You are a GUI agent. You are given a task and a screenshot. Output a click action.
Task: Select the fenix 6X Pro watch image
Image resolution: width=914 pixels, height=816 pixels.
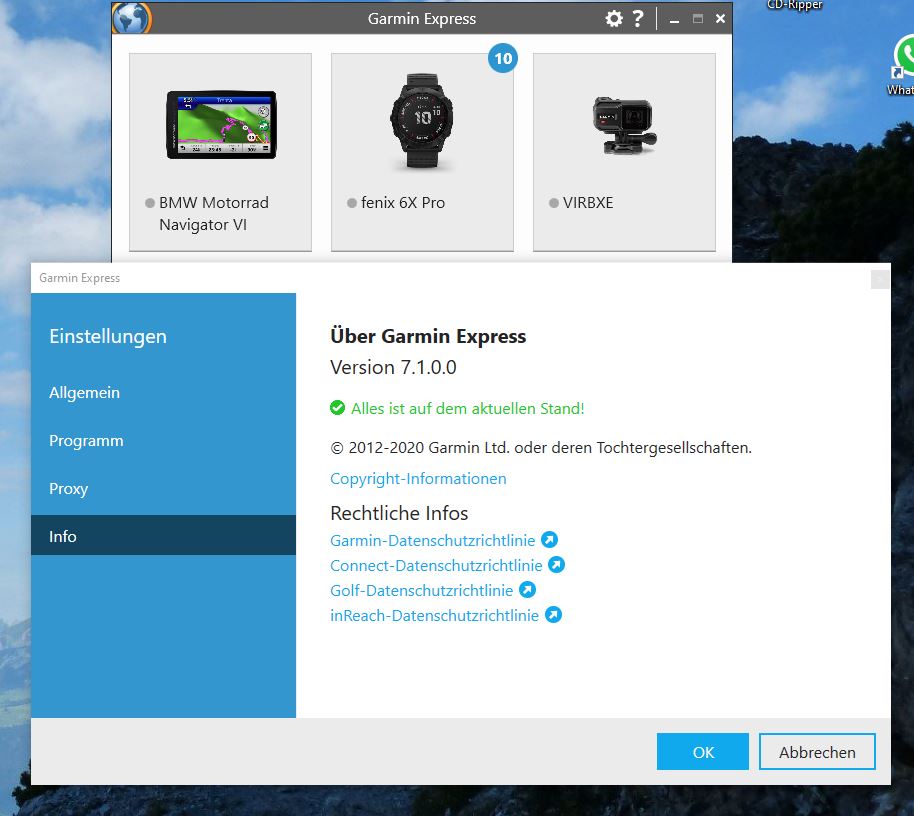422,121
